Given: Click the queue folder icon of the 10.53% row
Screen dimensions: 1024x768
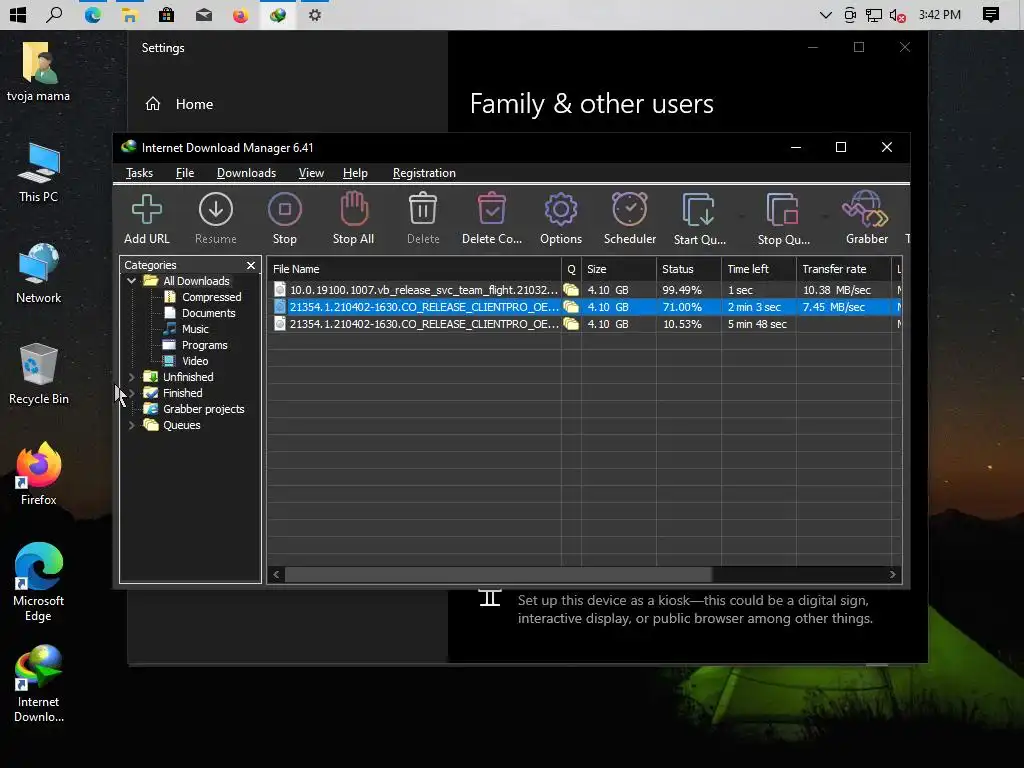Looking at the screenshot, I should pos(571,324).
